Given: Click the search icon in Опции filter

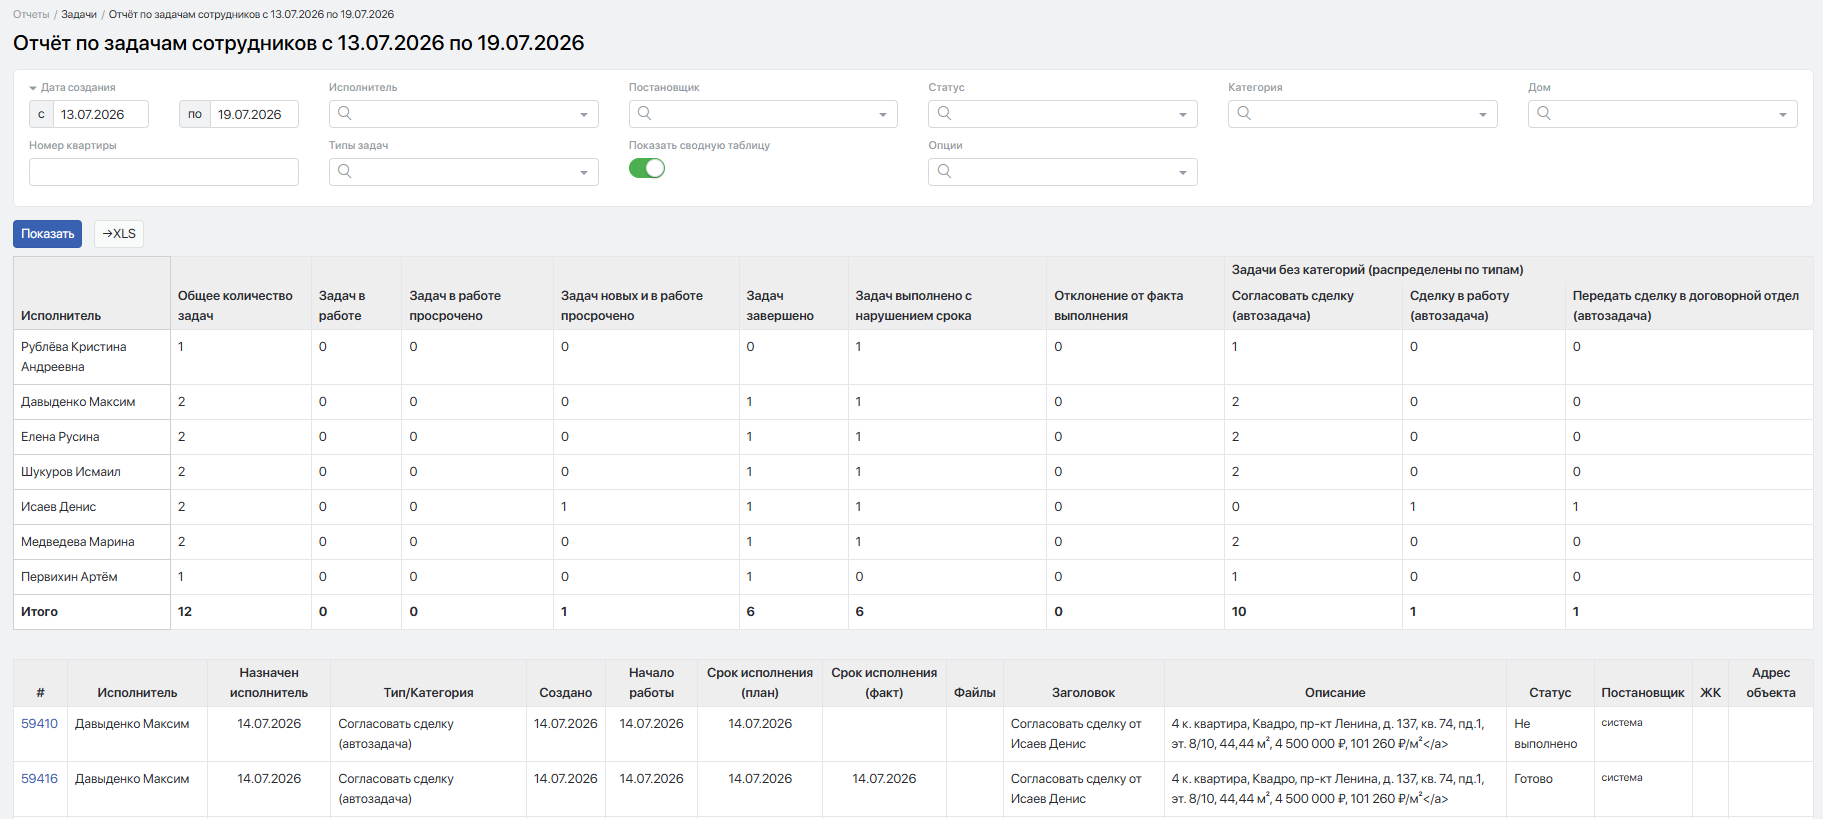Looking at the screenshot, I should (x=944, y=171).
